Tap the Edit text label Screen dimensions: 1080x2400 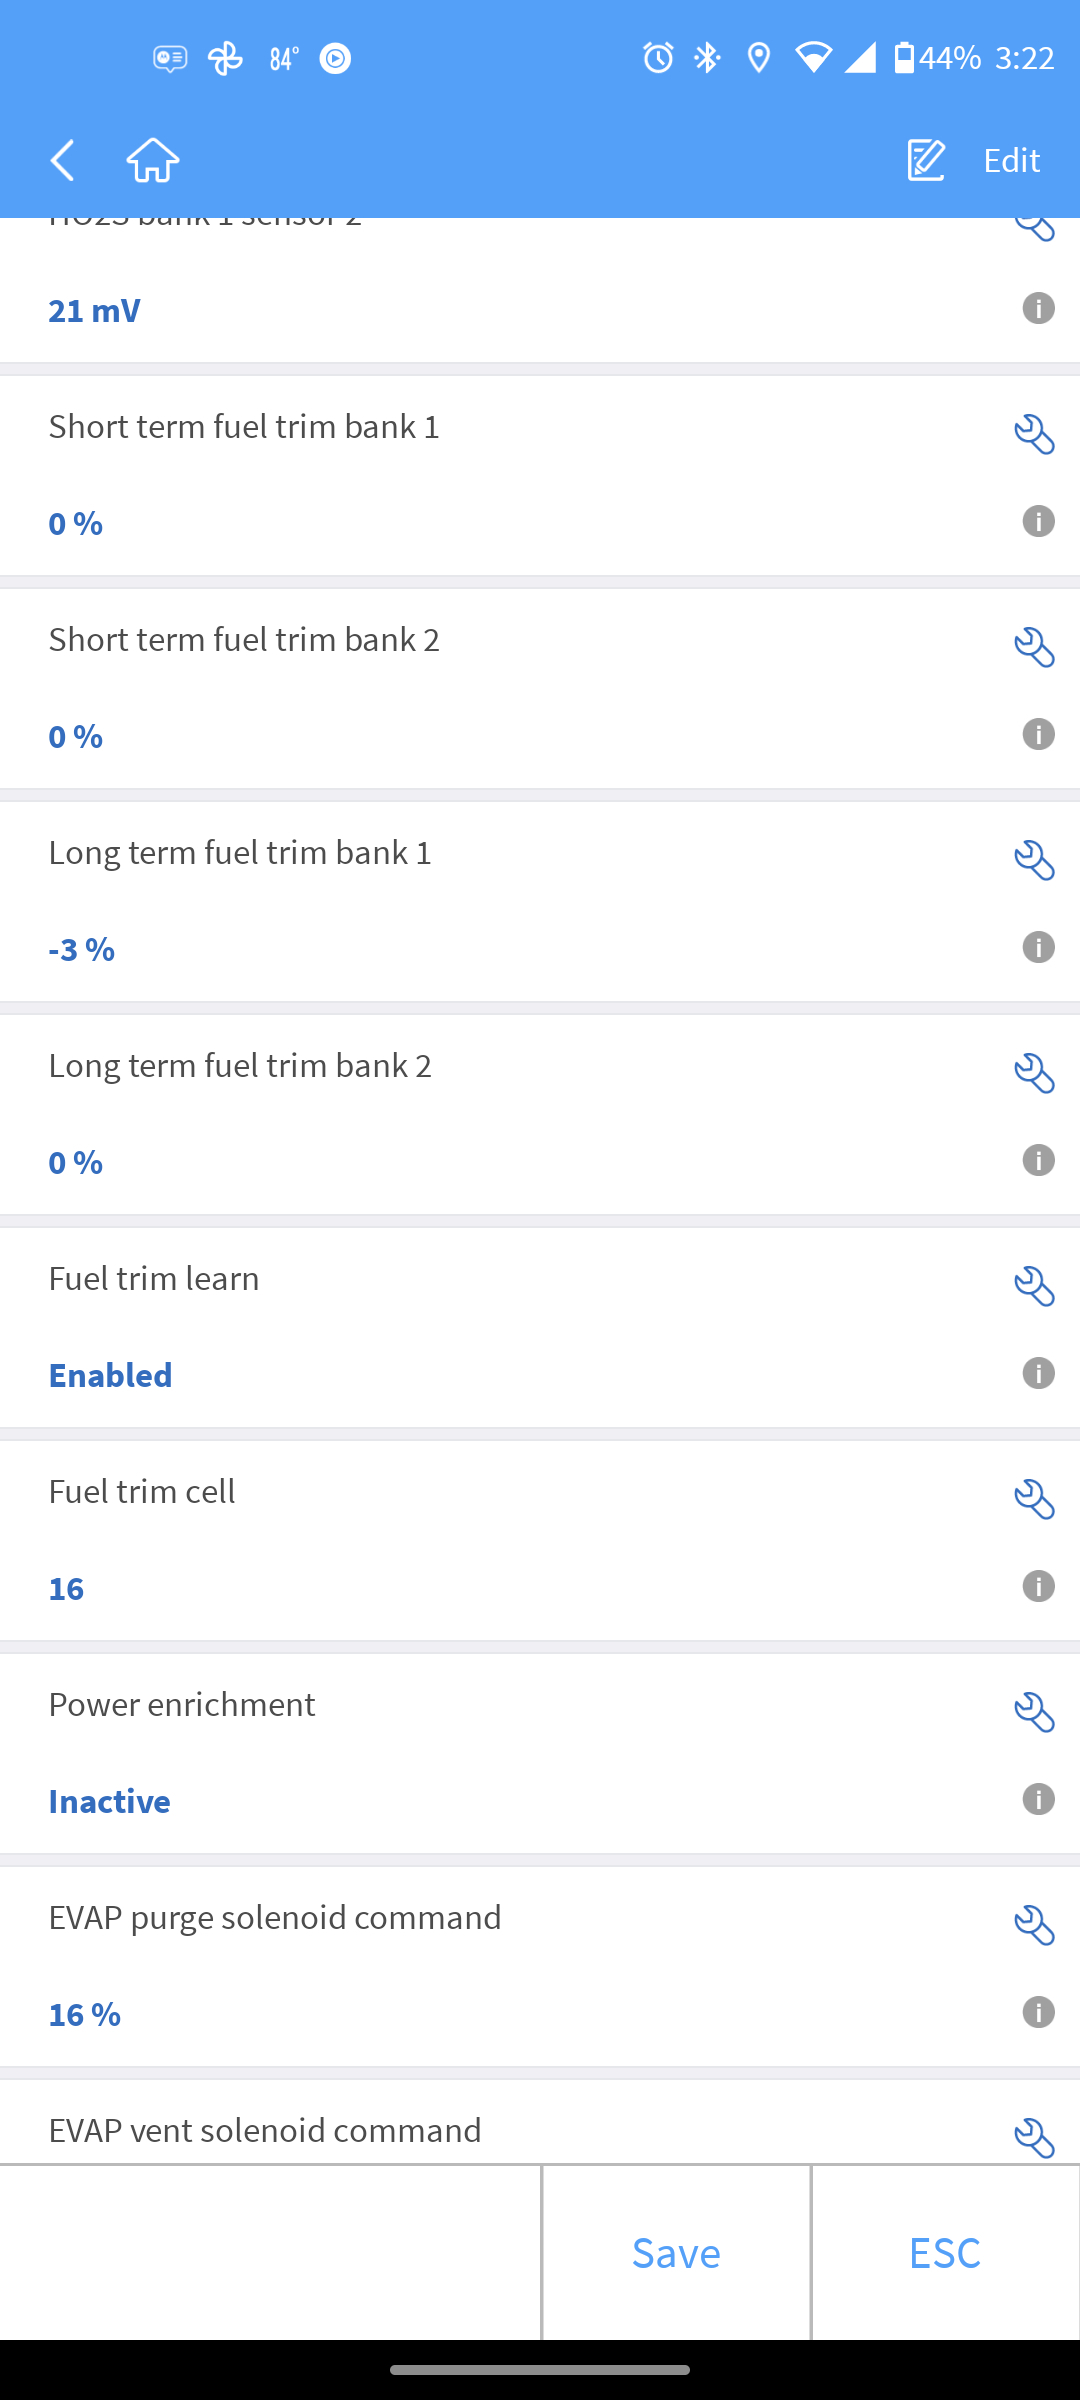(1011, 160)
